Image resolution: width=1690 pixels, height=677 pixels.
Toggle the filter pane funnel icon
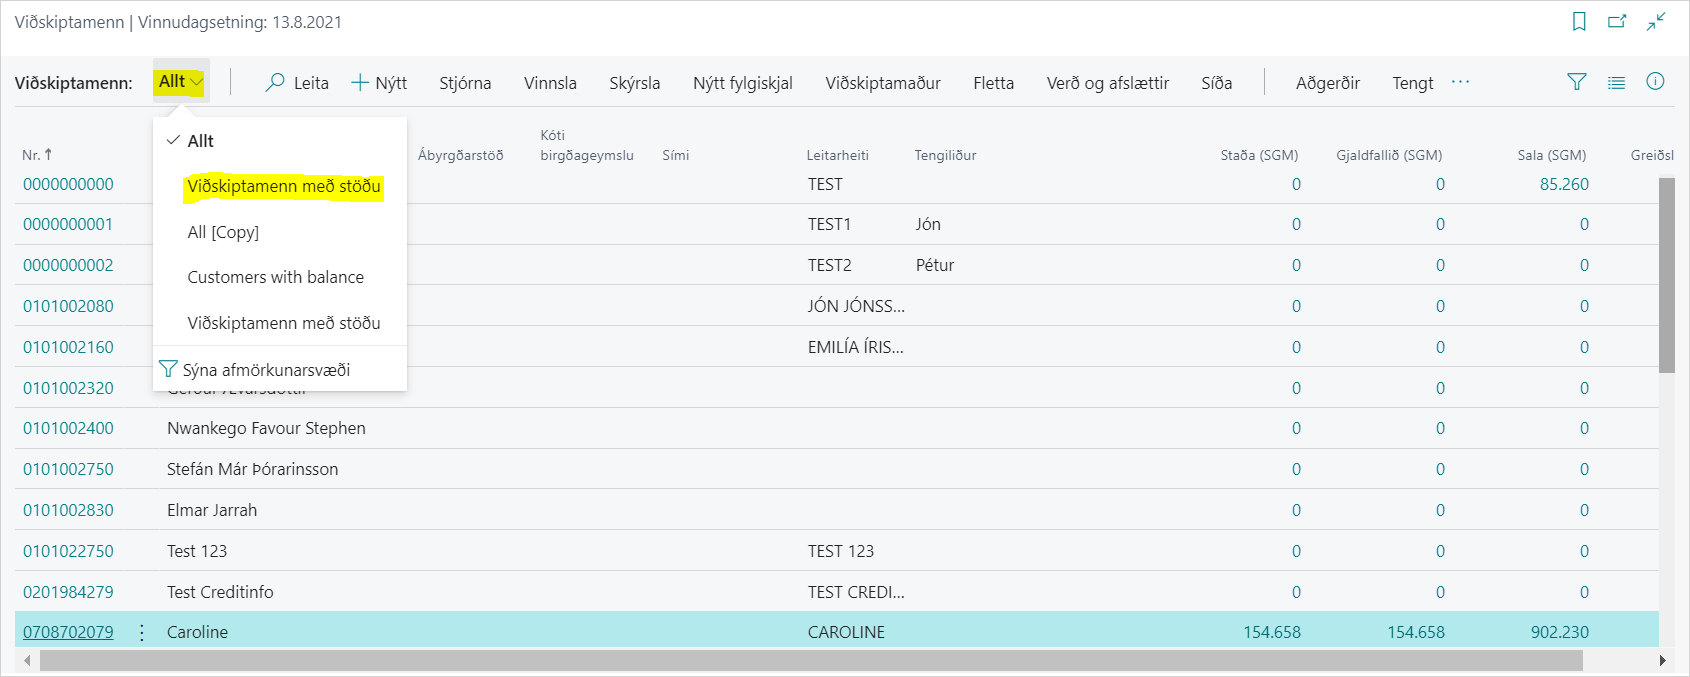[x=1577, y=82]
